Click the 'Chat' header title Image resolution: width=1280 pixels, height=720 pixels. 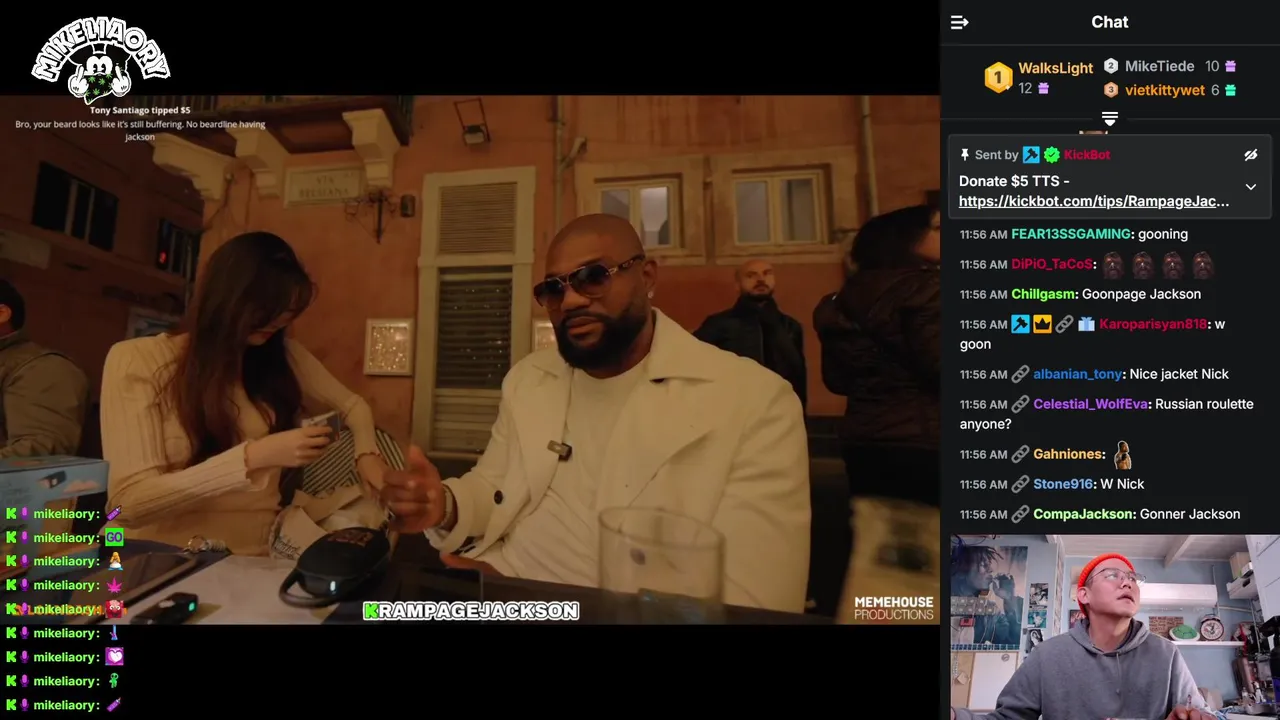tap(1109, 22)
